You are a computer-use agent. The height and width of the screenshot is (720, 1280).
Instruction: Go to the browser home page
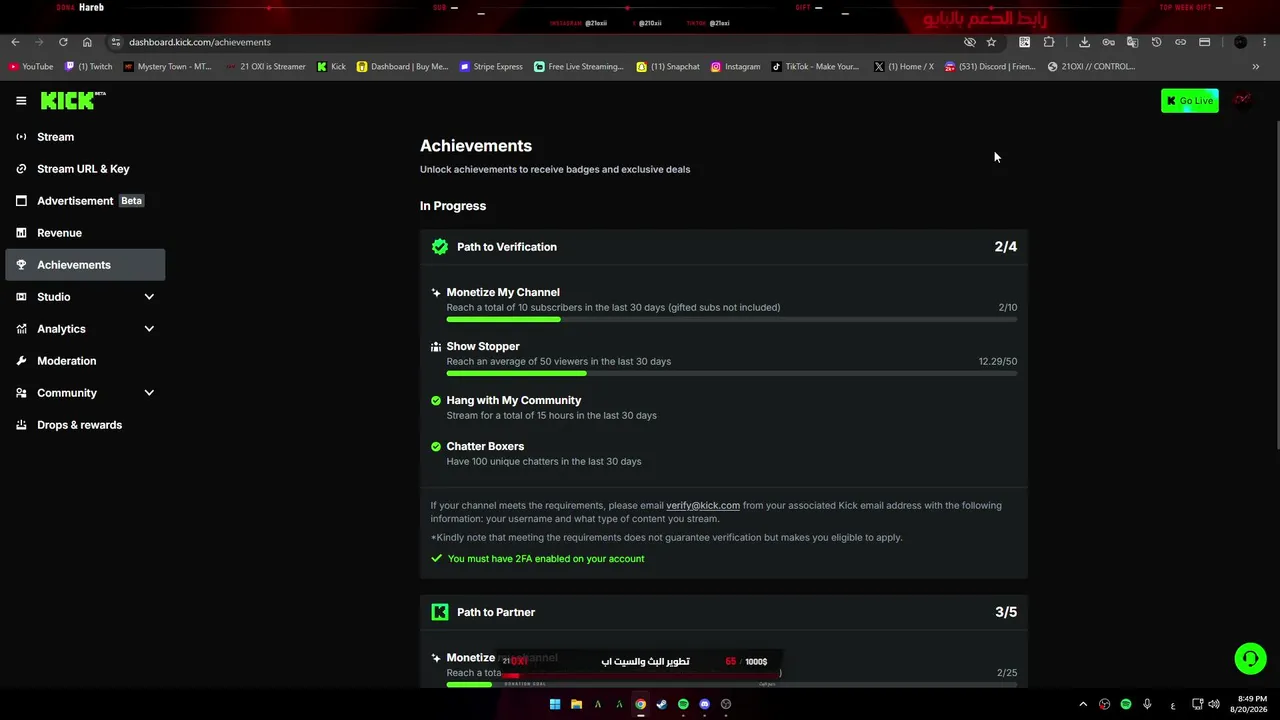pyautogui.click(x=87, y=42)
